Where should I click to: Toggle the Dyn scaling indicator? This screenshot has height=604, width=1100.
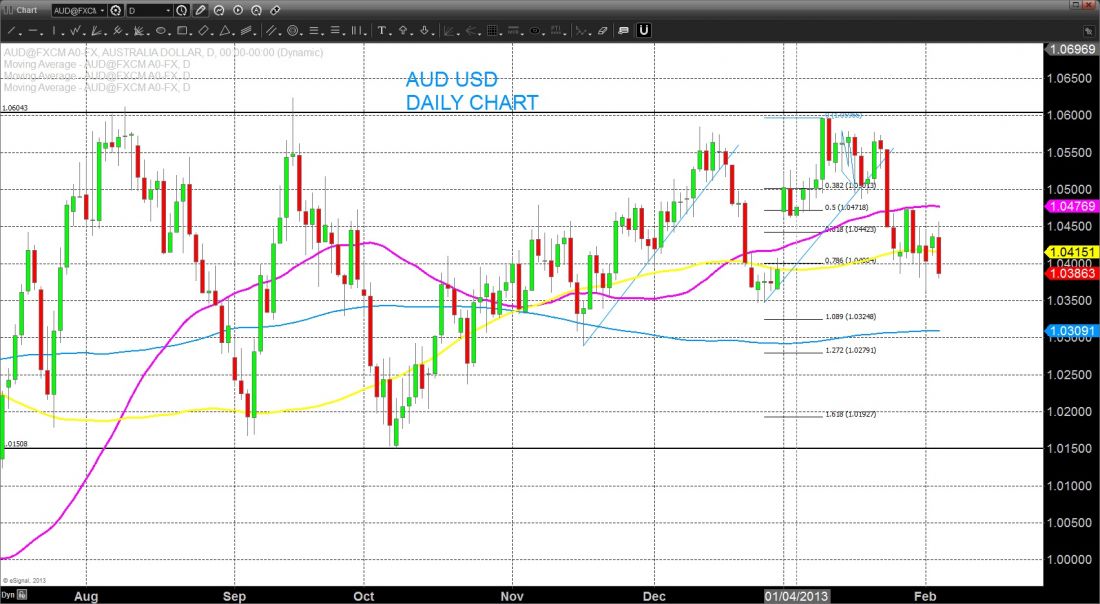point(9,596)
